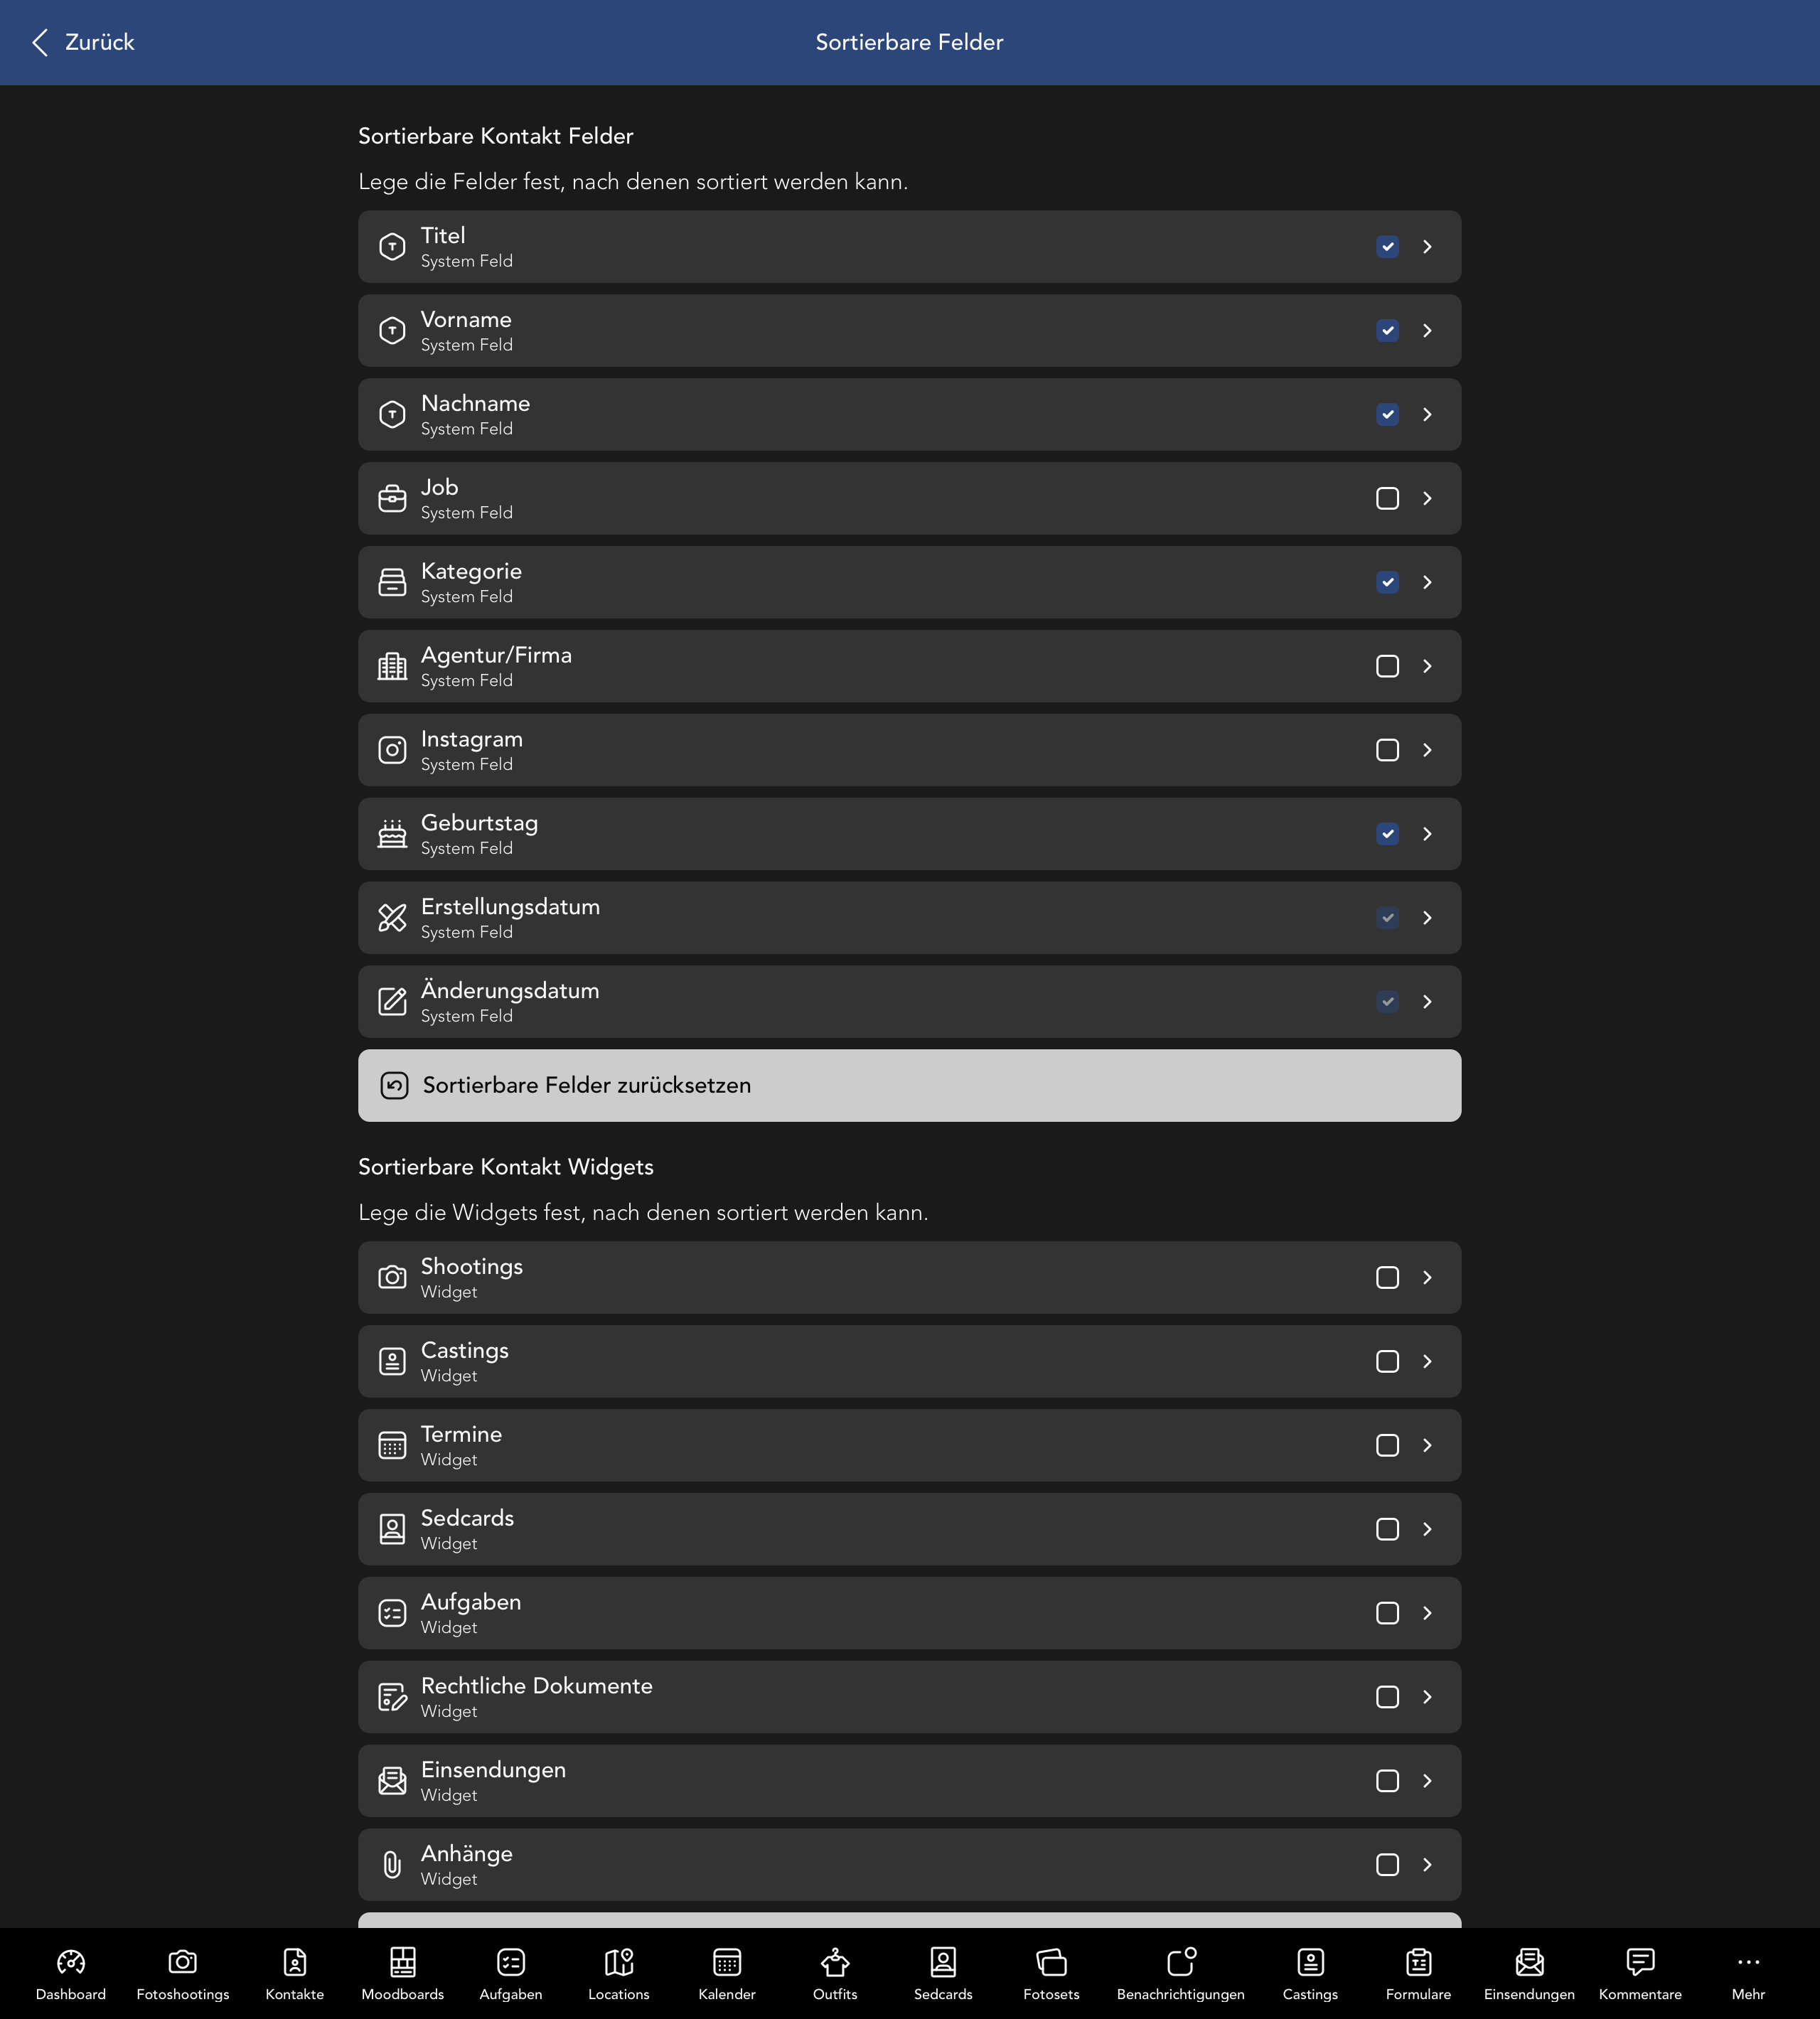Click the Instagram row icon

(x=392, y=750)
